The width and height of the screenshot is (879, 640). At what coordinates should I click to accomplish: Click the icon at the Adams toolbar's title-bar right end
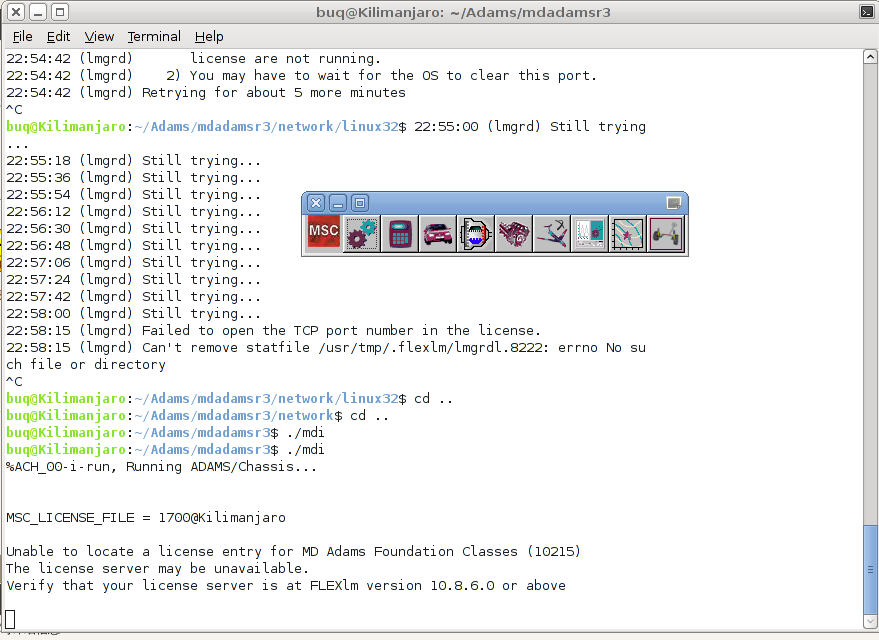coord(674,203)
